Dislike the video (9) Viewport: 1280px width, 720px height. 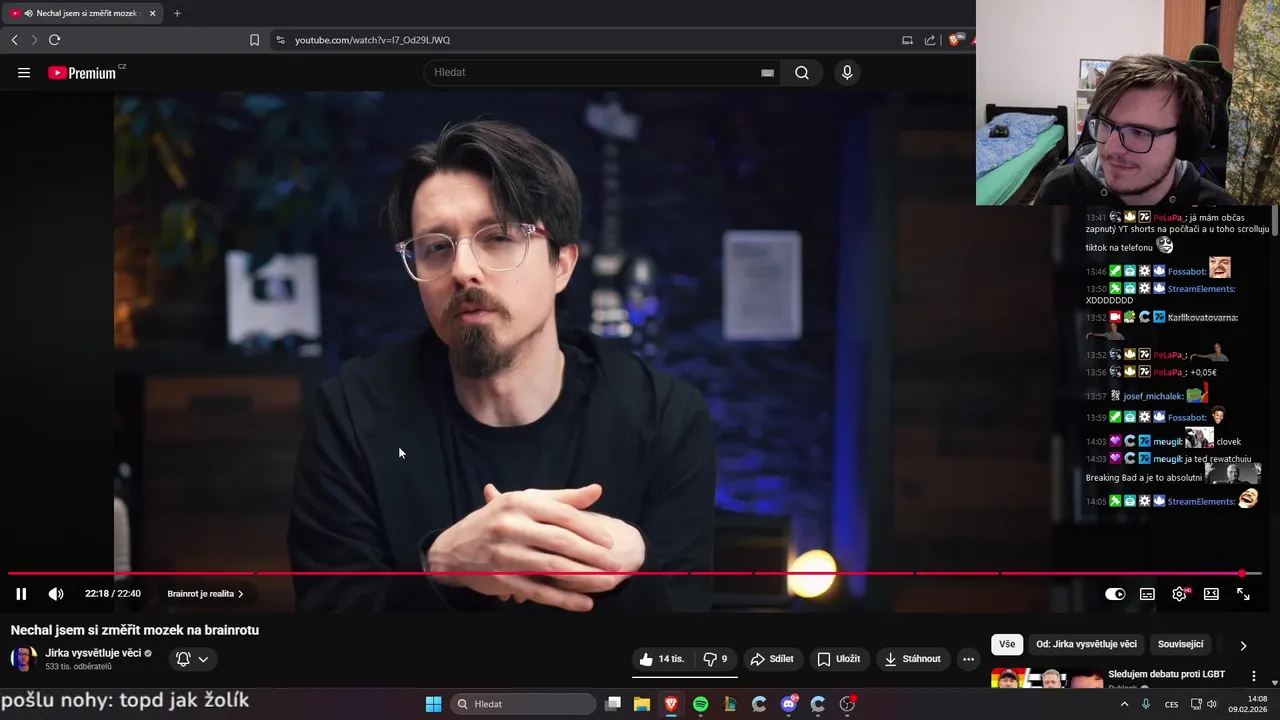(715, 659)
